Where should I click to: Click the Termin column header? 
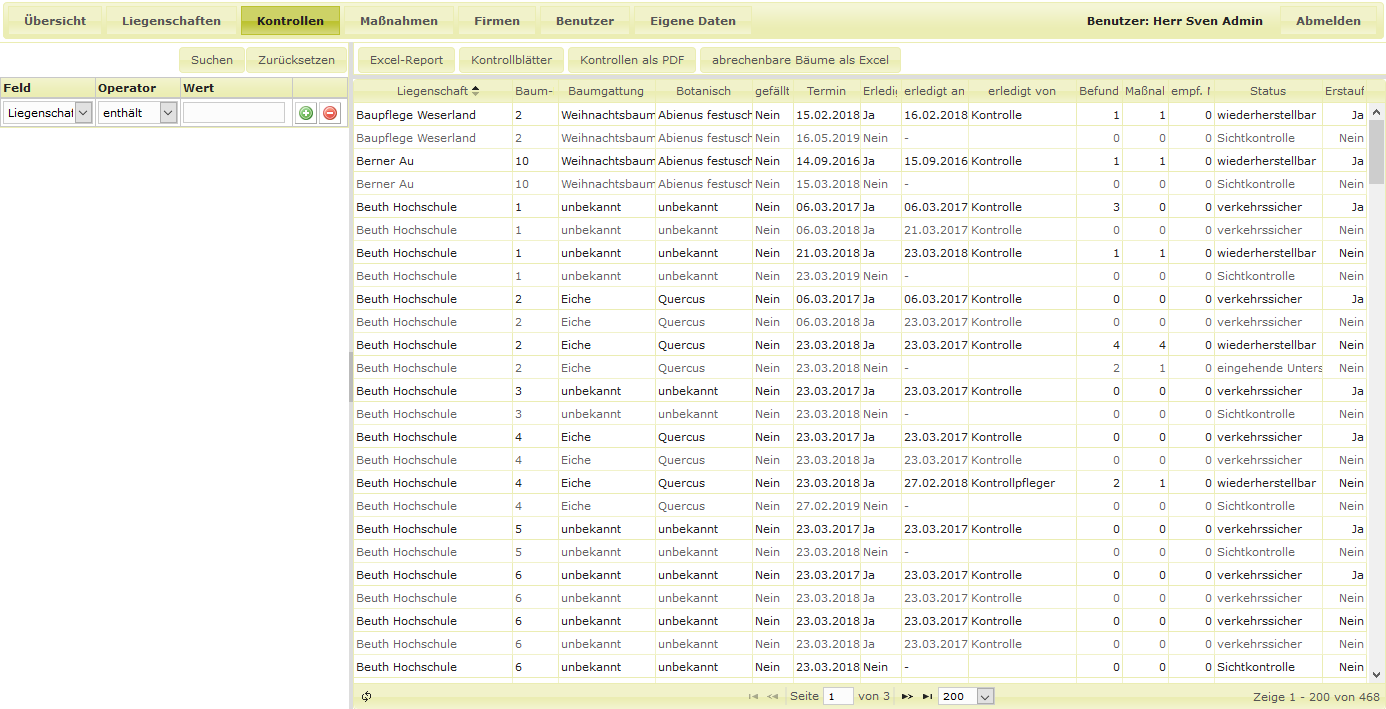point(826,91)
